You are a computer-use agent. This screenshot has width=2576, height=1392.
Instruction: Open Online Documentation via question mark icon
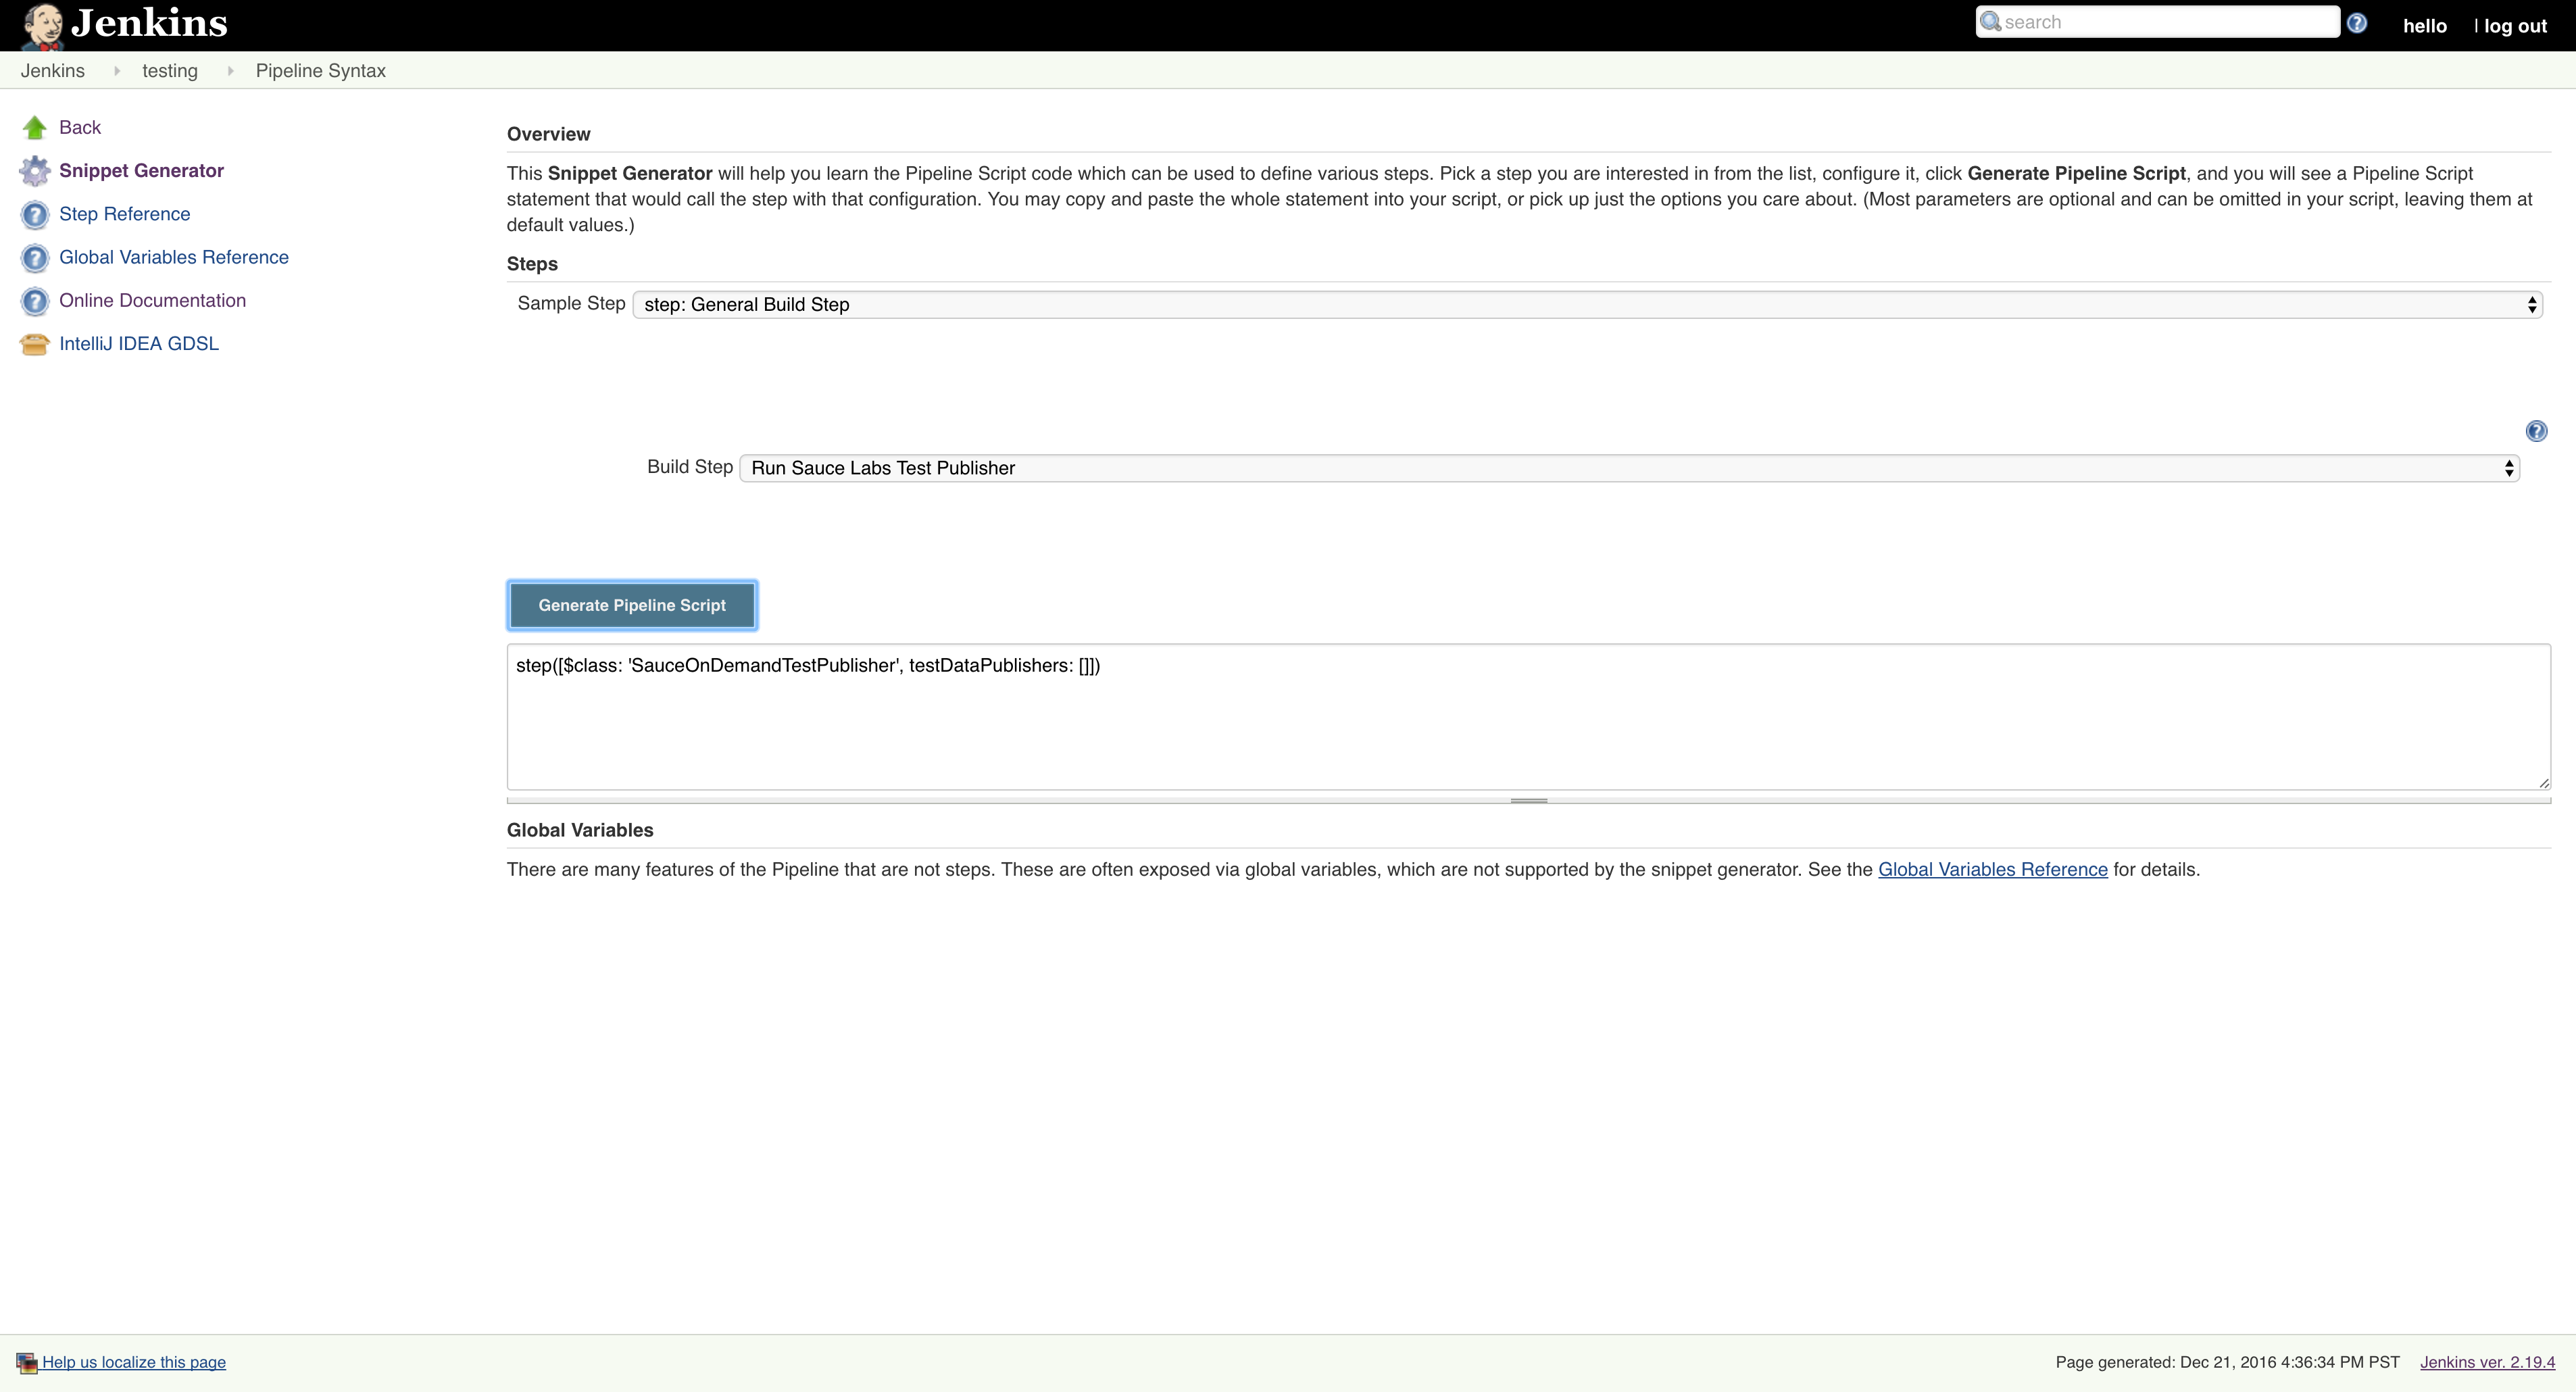35,301
